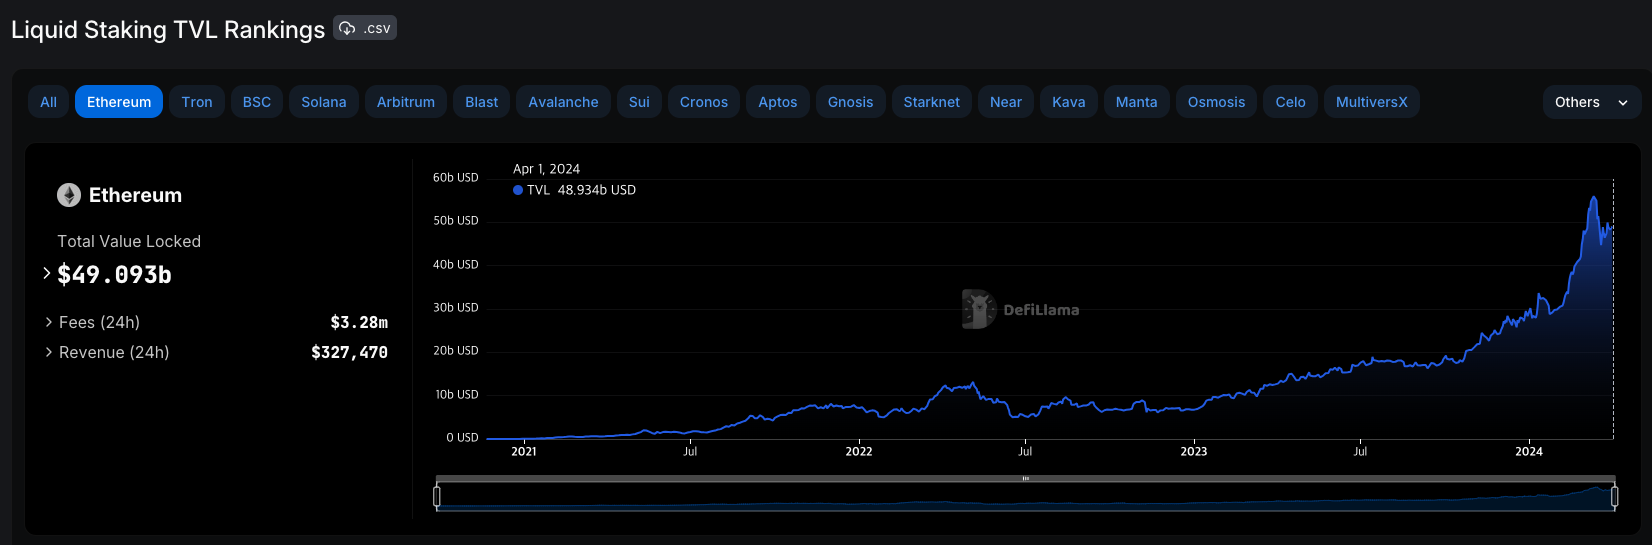Switch to the Solana chain tab
1652x545 pixels.
click(x=323, y=102)
